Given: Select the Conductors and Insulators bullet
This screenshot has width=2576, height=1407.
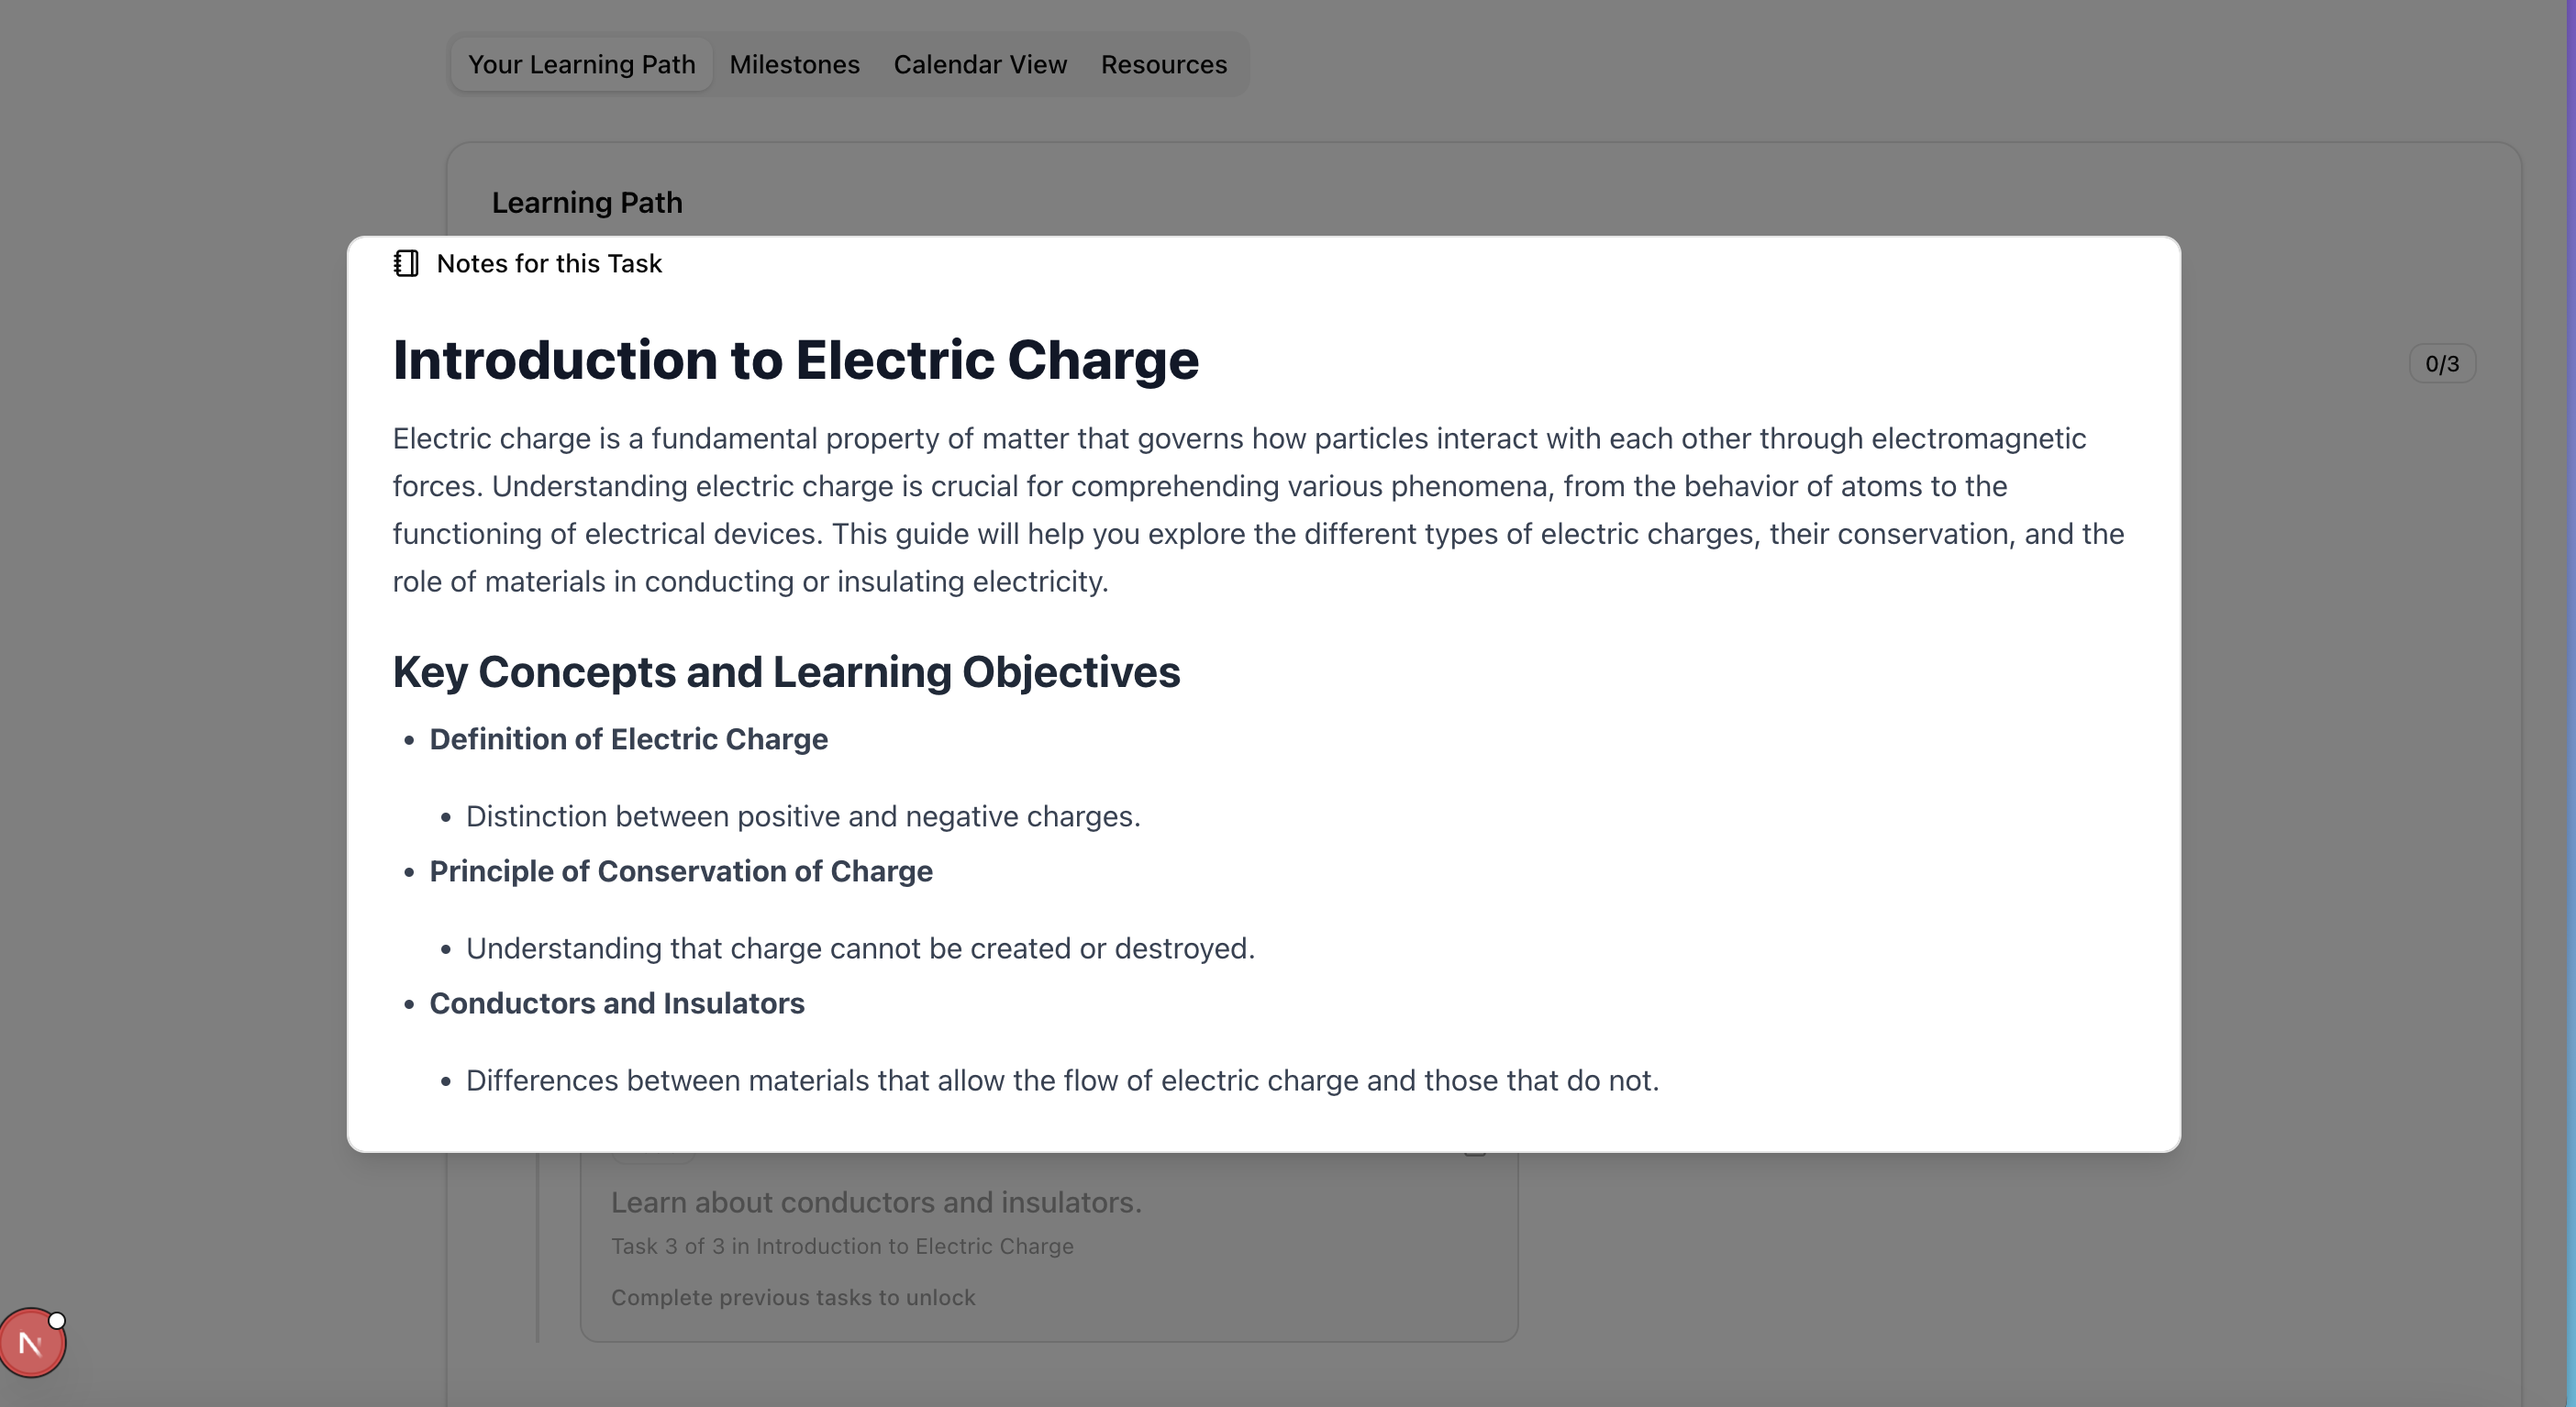Looking at the screenshot, I should coord(617,1003).
